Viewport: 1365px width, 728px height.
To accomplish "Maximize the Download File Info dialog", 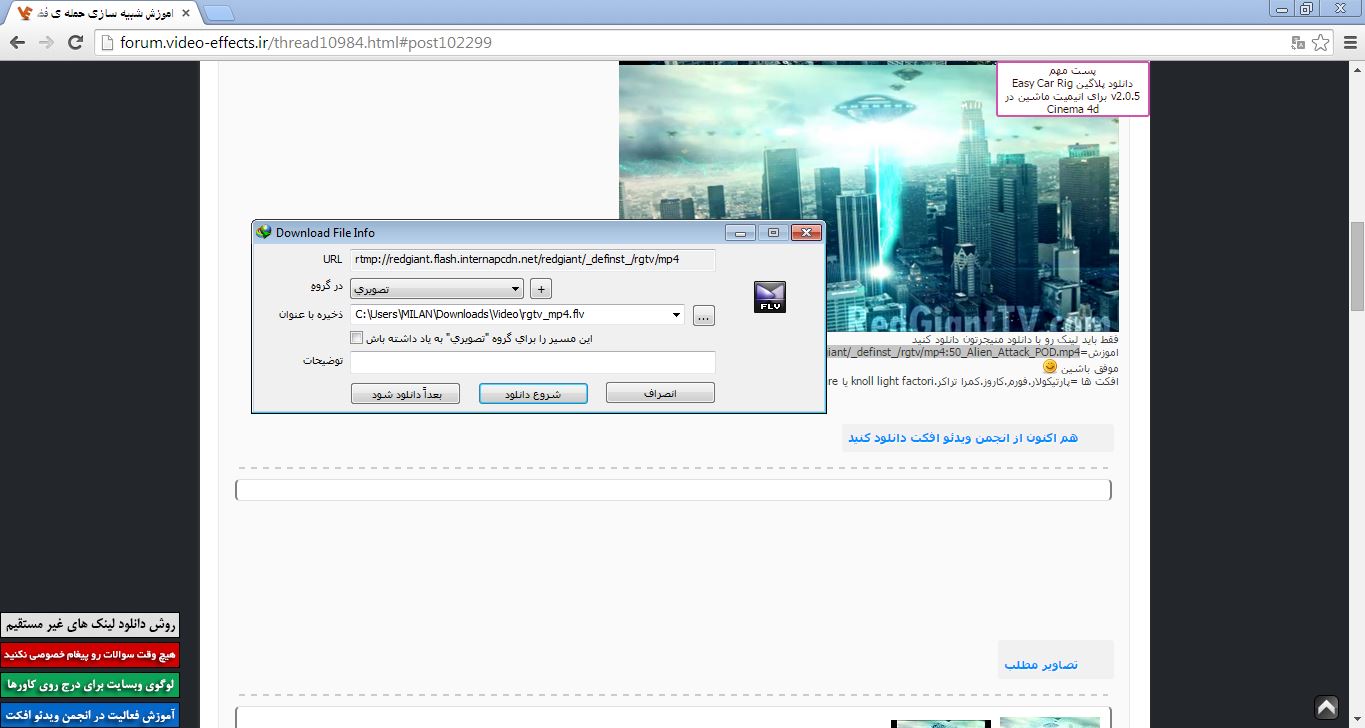I will [773, 233].
